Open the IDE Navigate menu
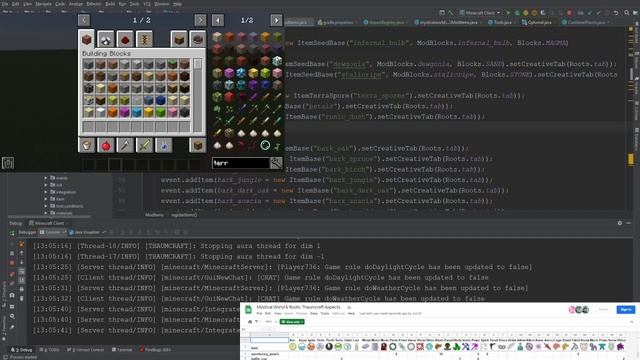 (x=43, y=4)
